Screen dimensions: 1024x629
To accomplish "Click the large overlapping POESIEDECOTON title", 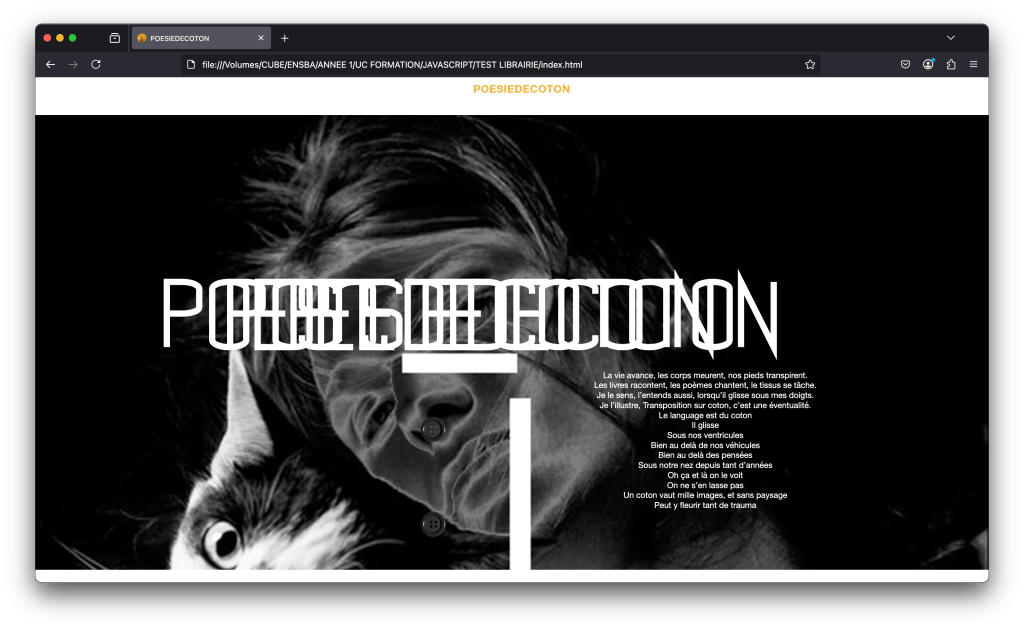I will (x=468, y=315).
